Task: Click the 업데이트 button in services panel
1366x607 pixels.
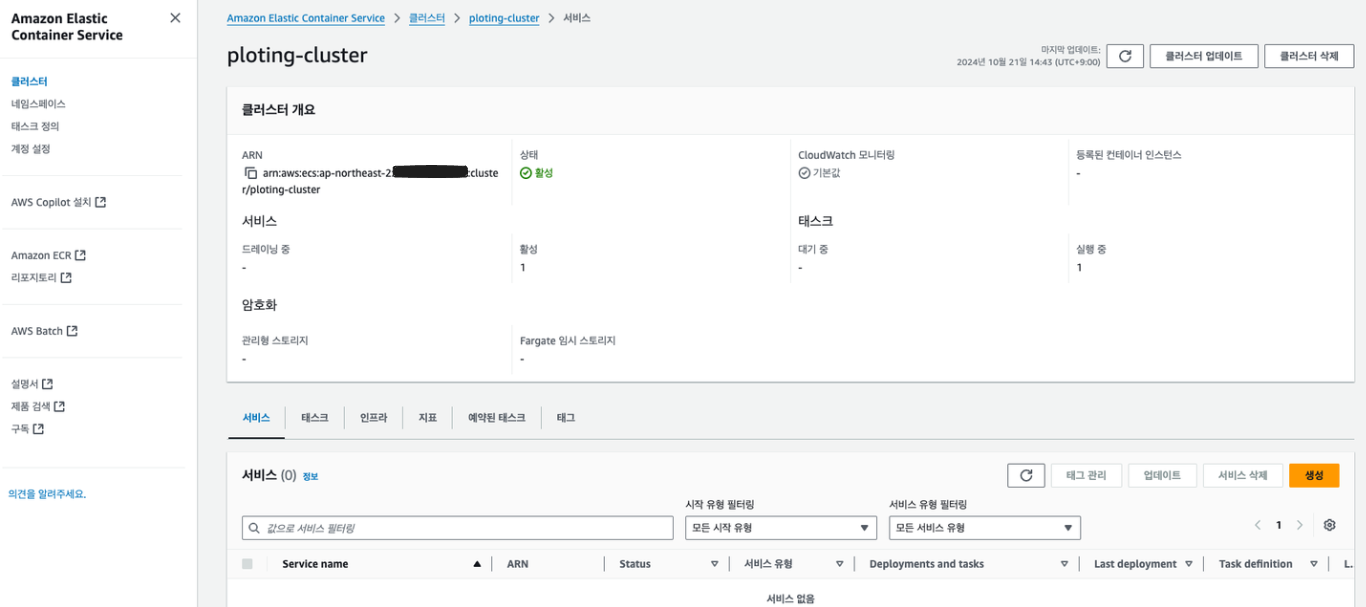Action: point(1162,476)
